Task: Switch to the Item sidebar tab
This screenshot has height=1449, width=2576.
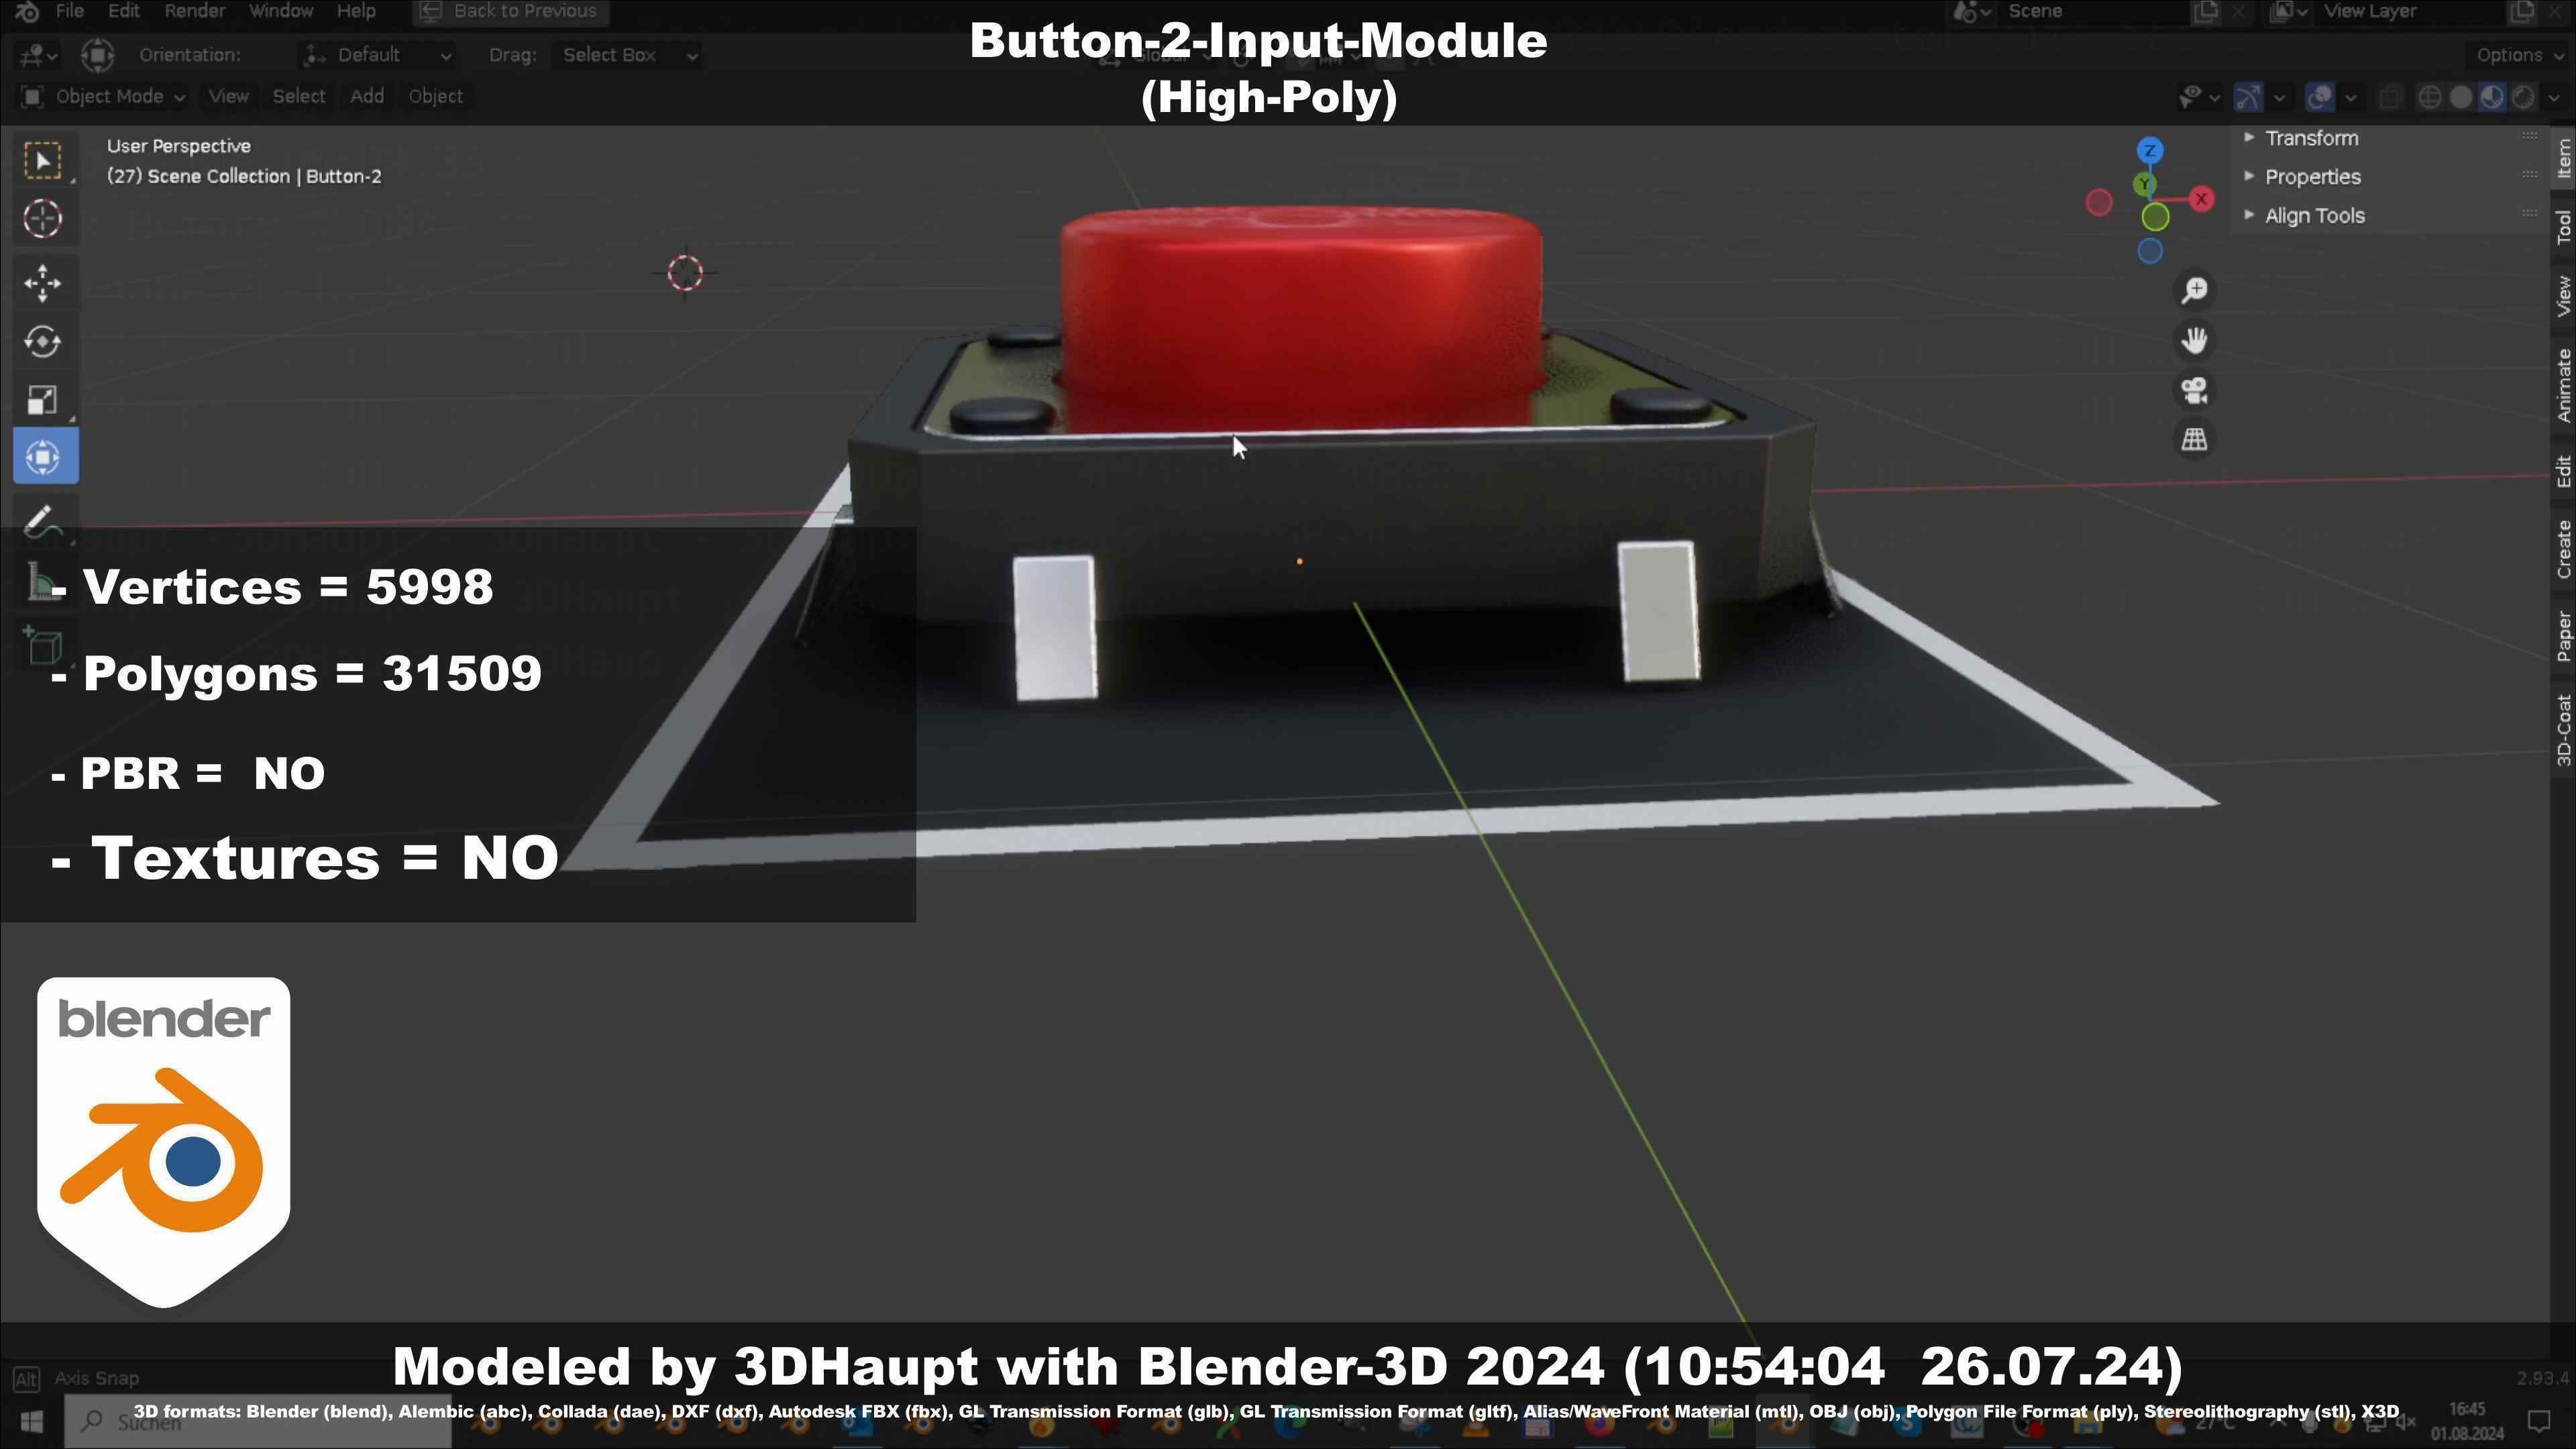Action: 2563,159
